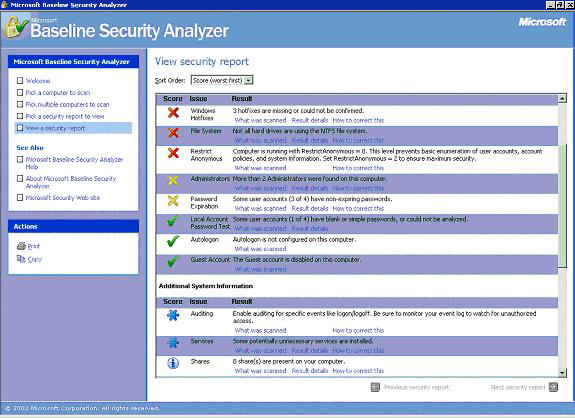Image resolution: width=575 pixels, height=418 pixels.
Task: Open How to correct this for Shares
Action: (x=358, y=371)
